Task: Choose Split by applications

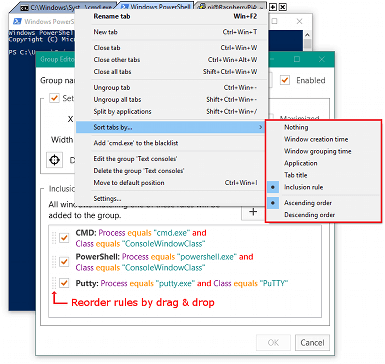Action: click(171, 112)
